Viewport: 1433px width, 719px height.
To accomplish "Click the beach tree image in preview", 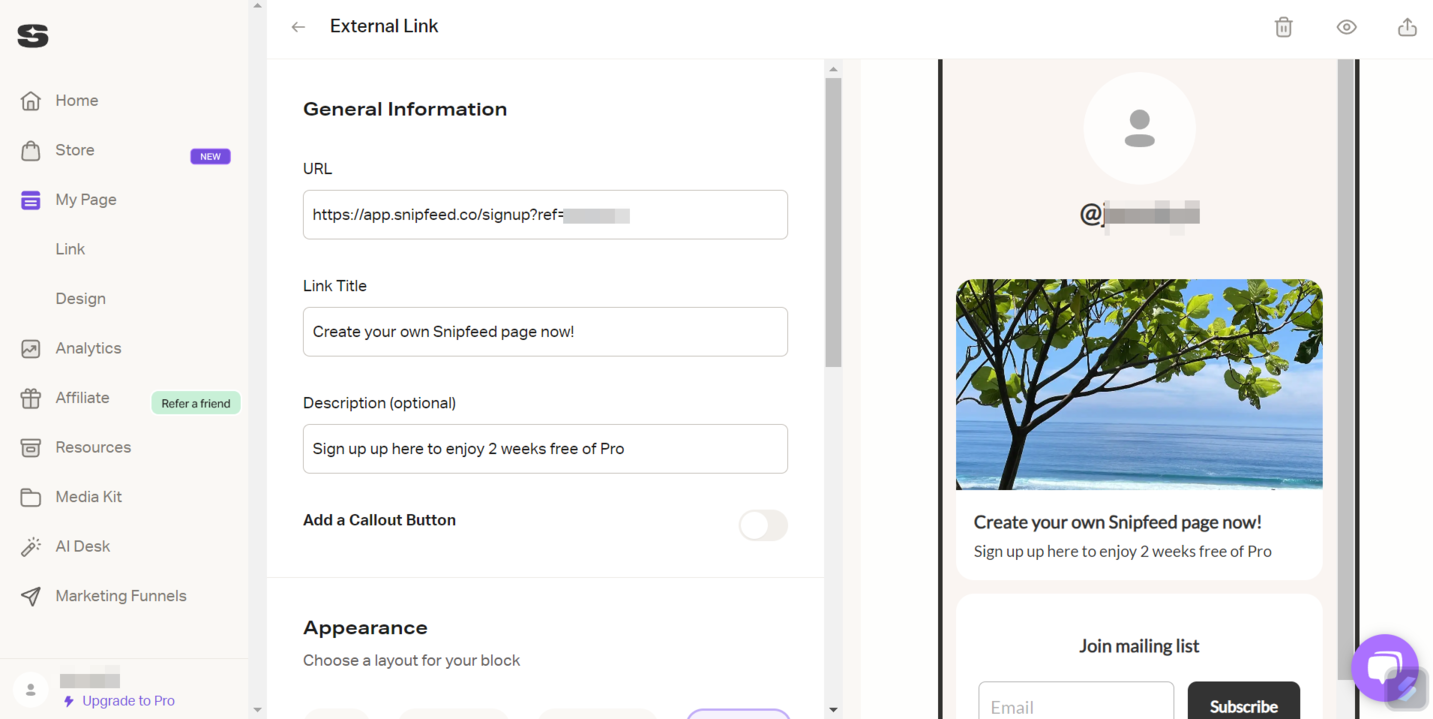I will click(1139, 385).
